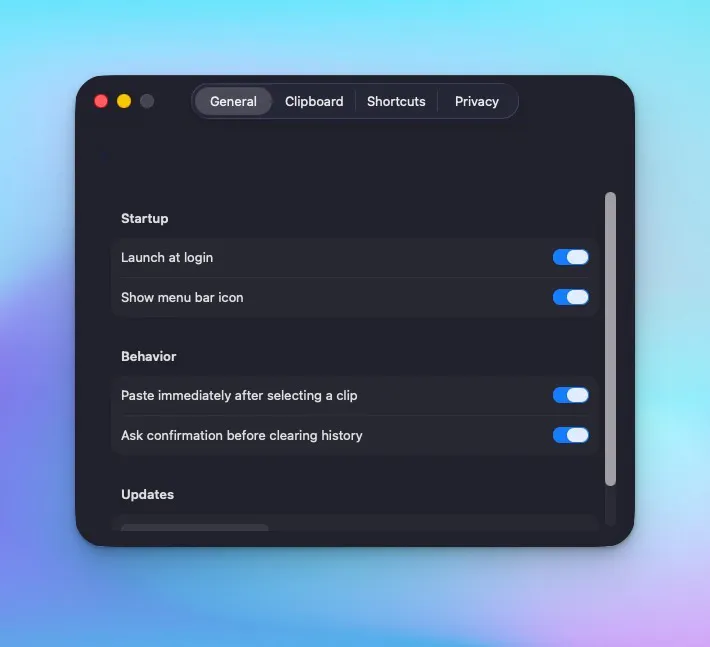Disable Show menu bar icon switch
This screenshot has height=647, width=710.
pos(571,297)
